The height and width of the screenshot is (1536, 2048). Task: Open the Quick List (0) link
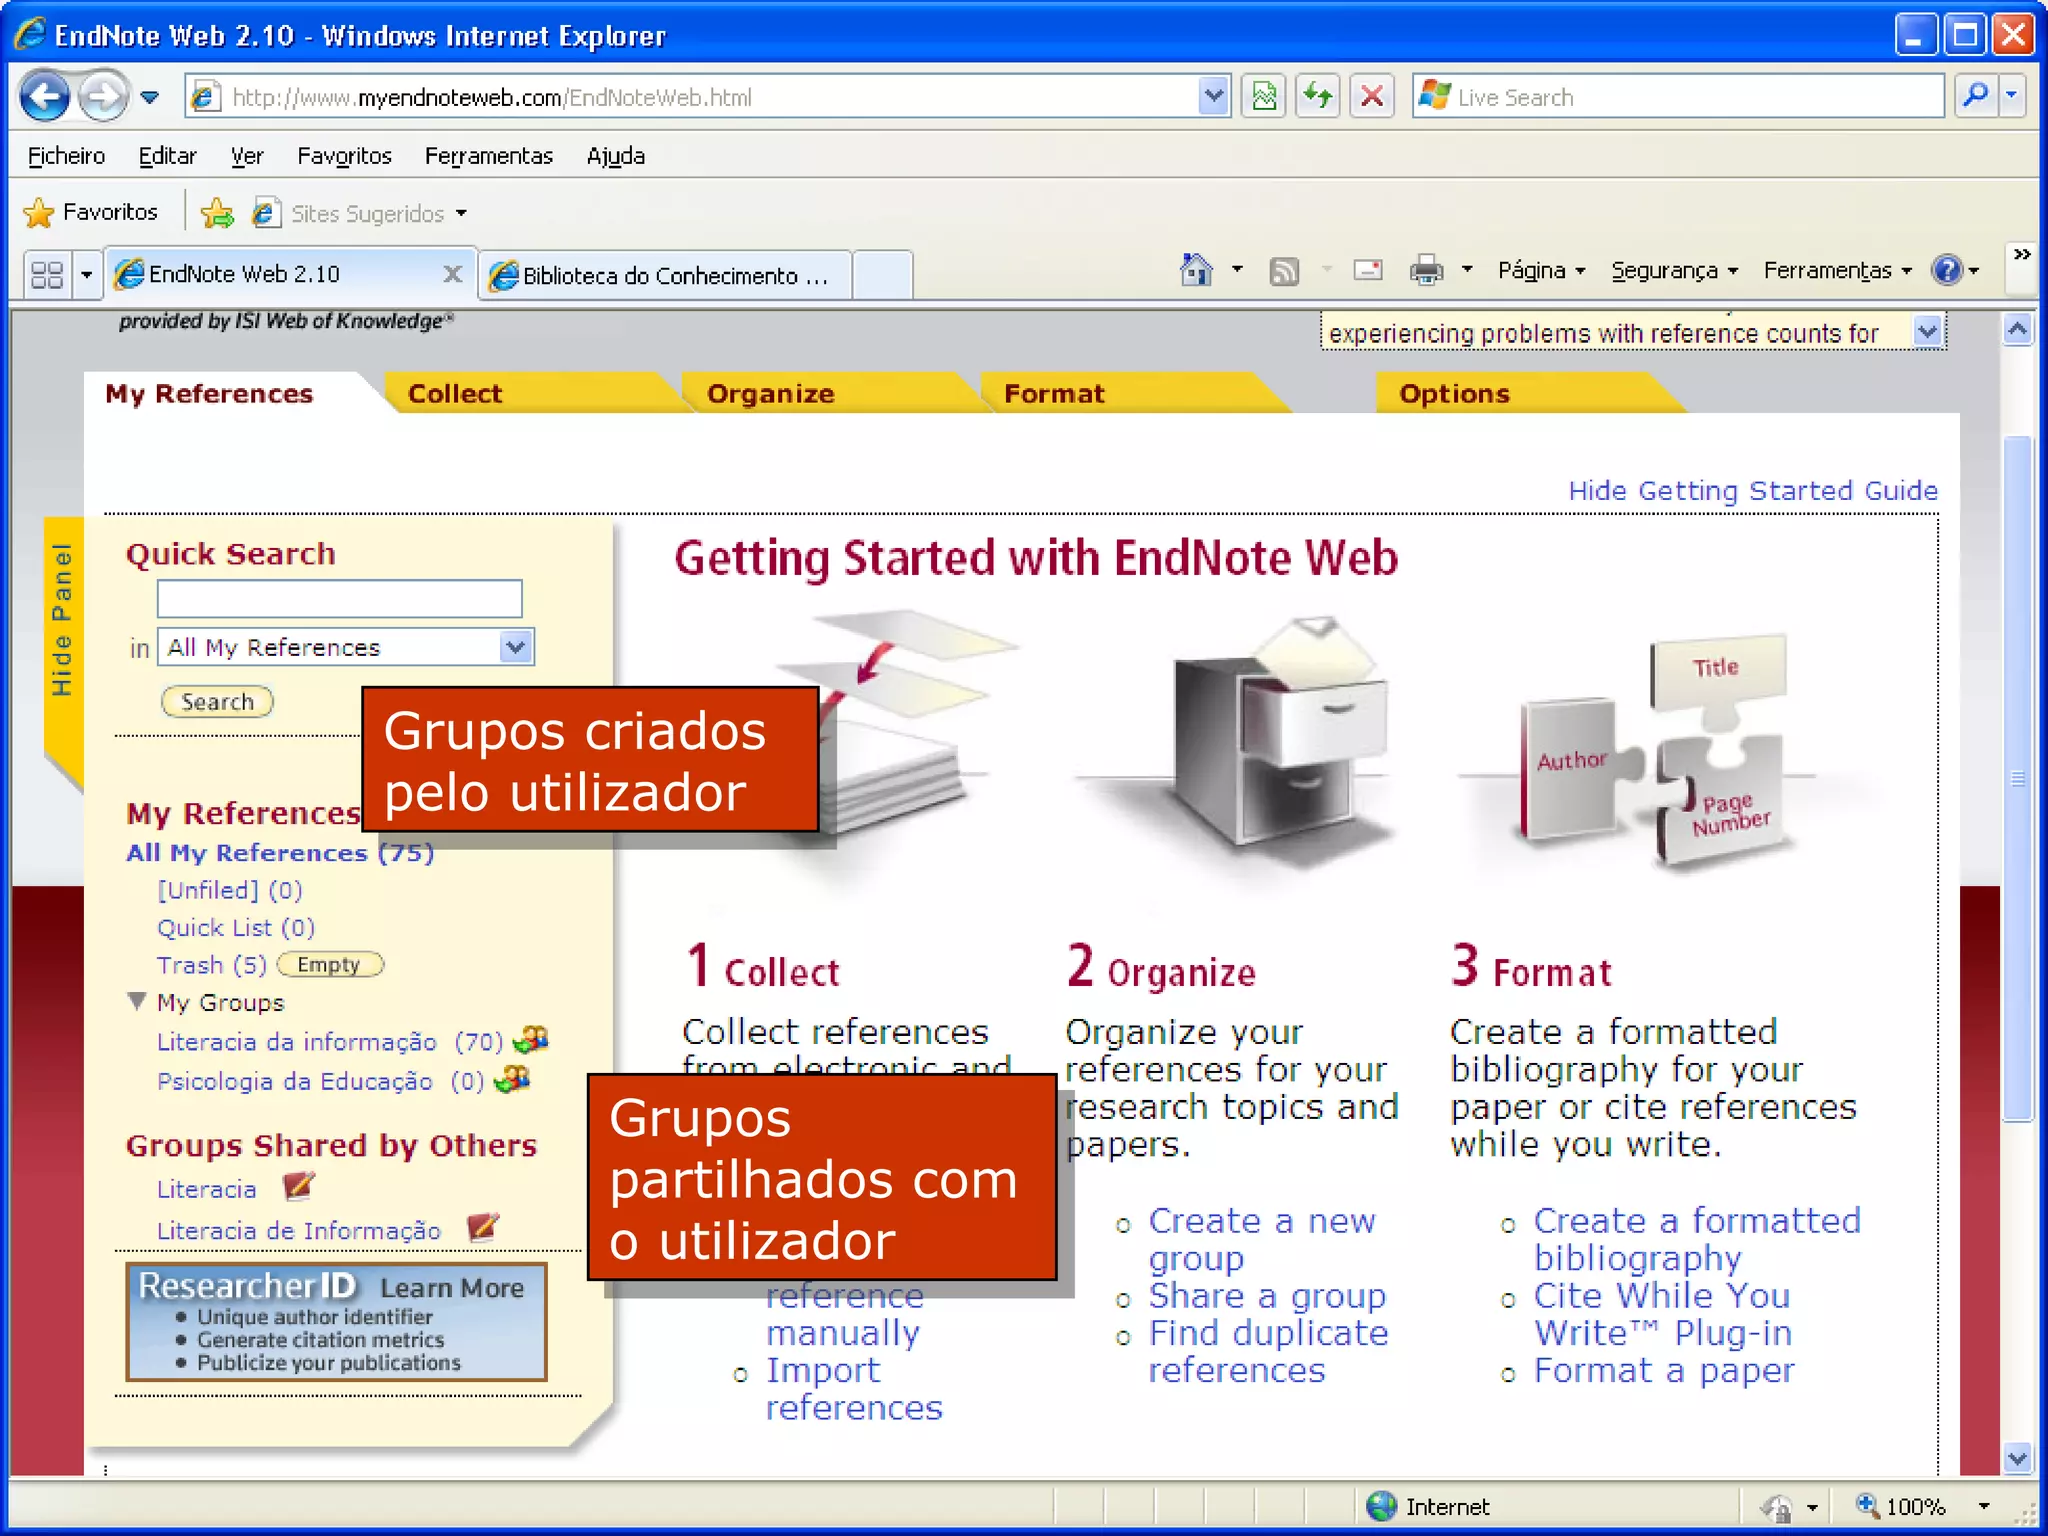[x=236, y=928]
